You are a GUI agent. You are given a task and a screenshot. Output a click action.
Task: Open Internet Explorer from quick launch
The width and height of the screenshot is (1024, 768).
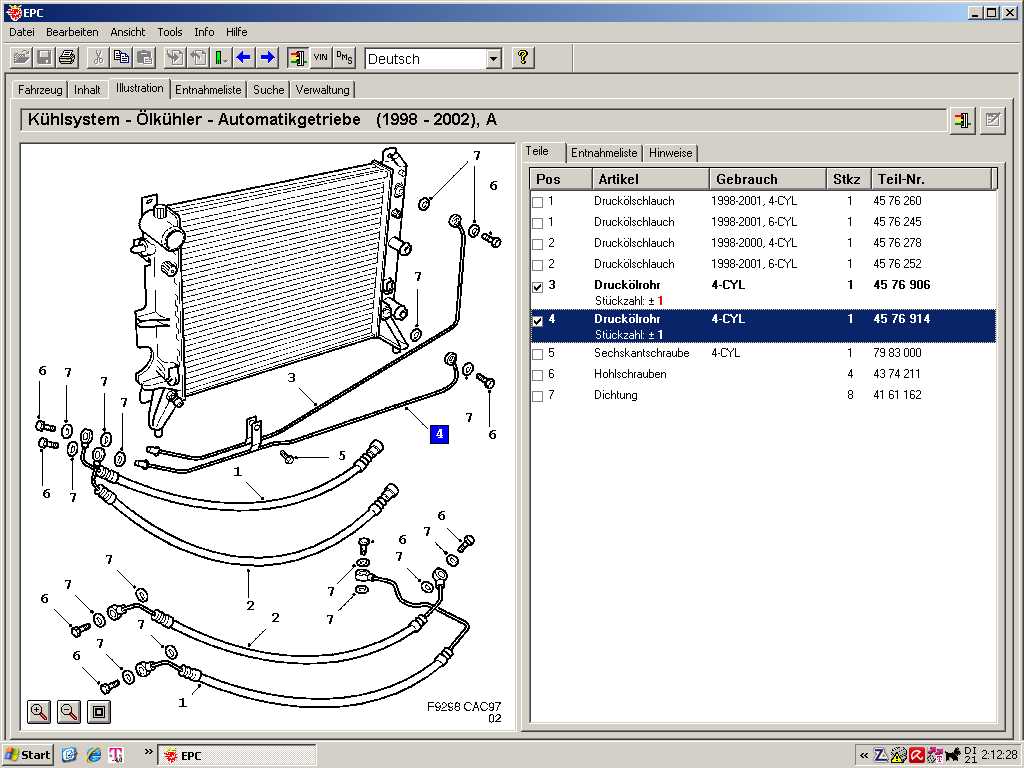coord(94,756)
